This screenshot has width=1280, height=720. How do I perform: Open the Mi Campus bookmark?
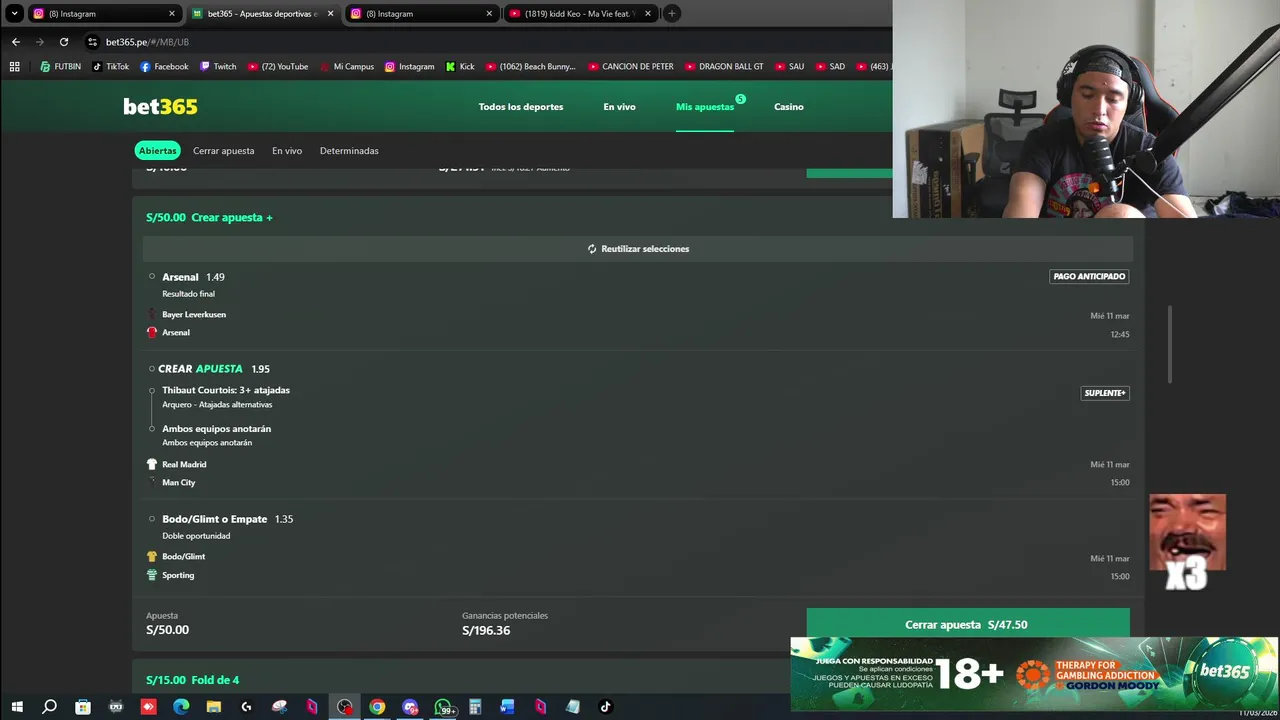(346, 67)
